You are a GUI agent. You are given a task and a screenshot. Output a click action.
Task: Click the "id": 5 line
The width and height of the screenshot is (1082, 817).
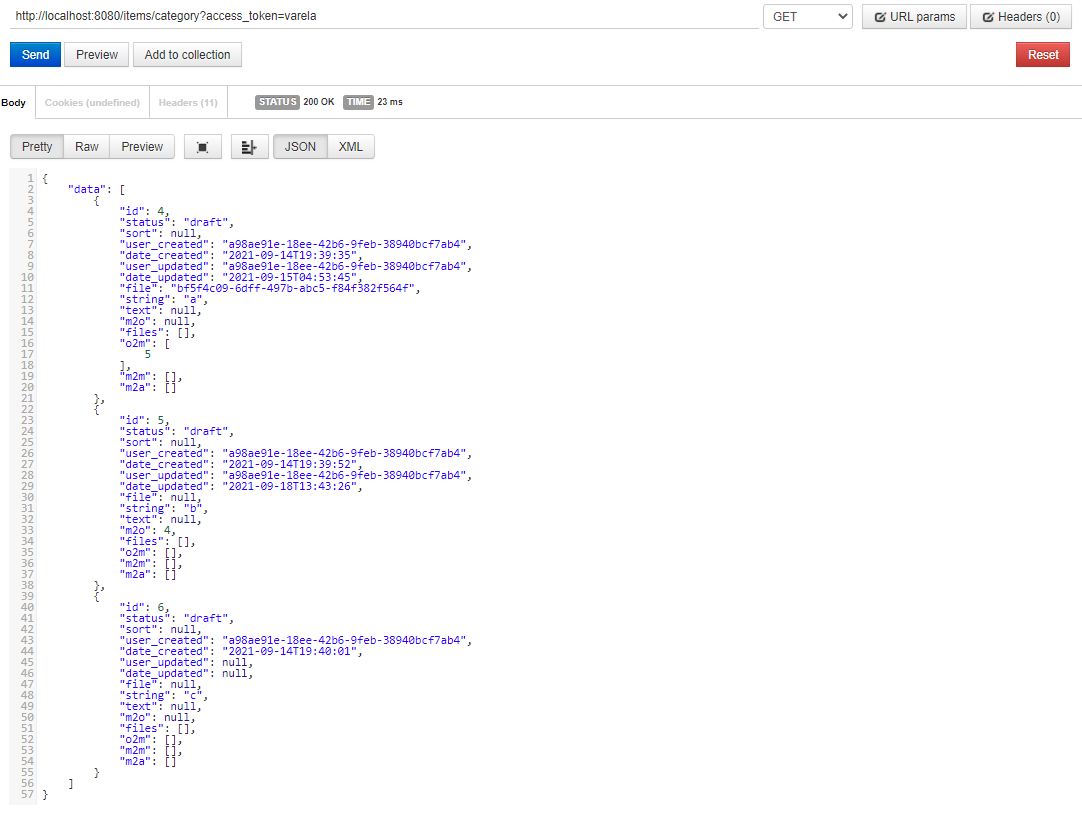[x=144, y=420]
